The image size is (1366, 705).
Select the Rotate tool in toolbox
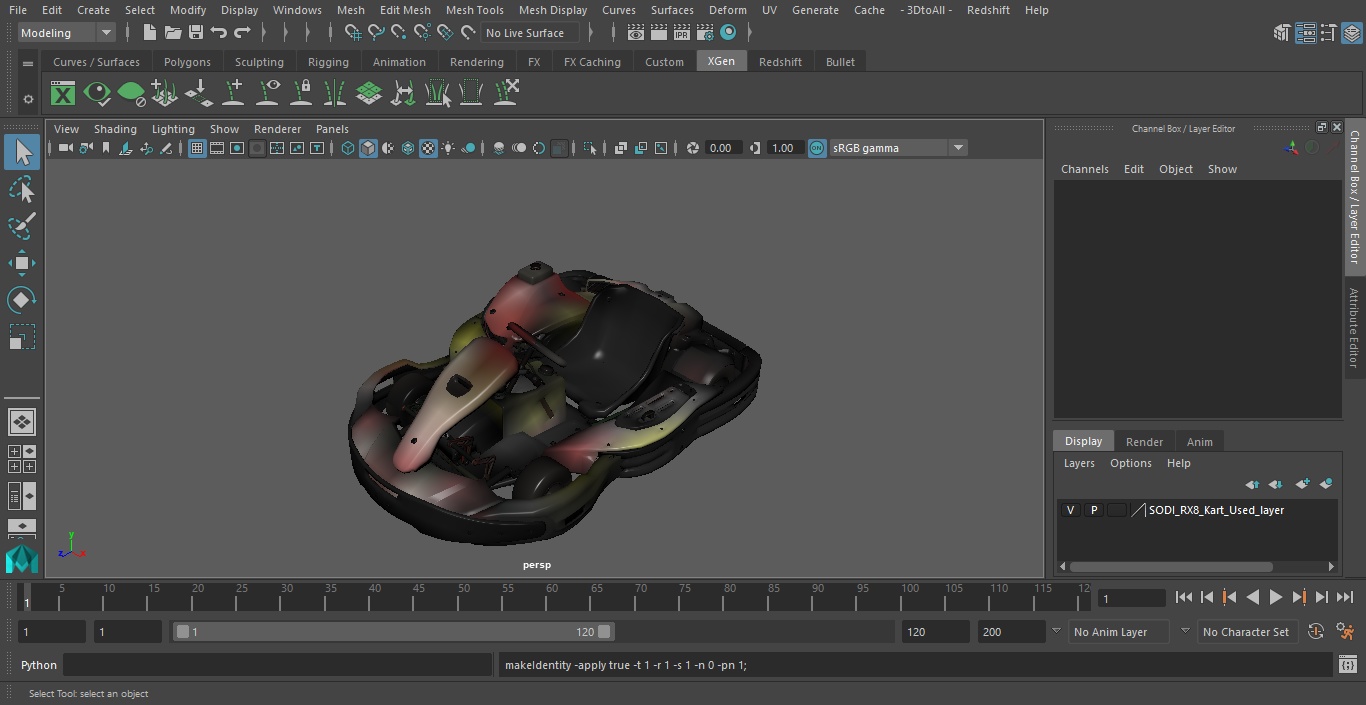pos(21,300)
